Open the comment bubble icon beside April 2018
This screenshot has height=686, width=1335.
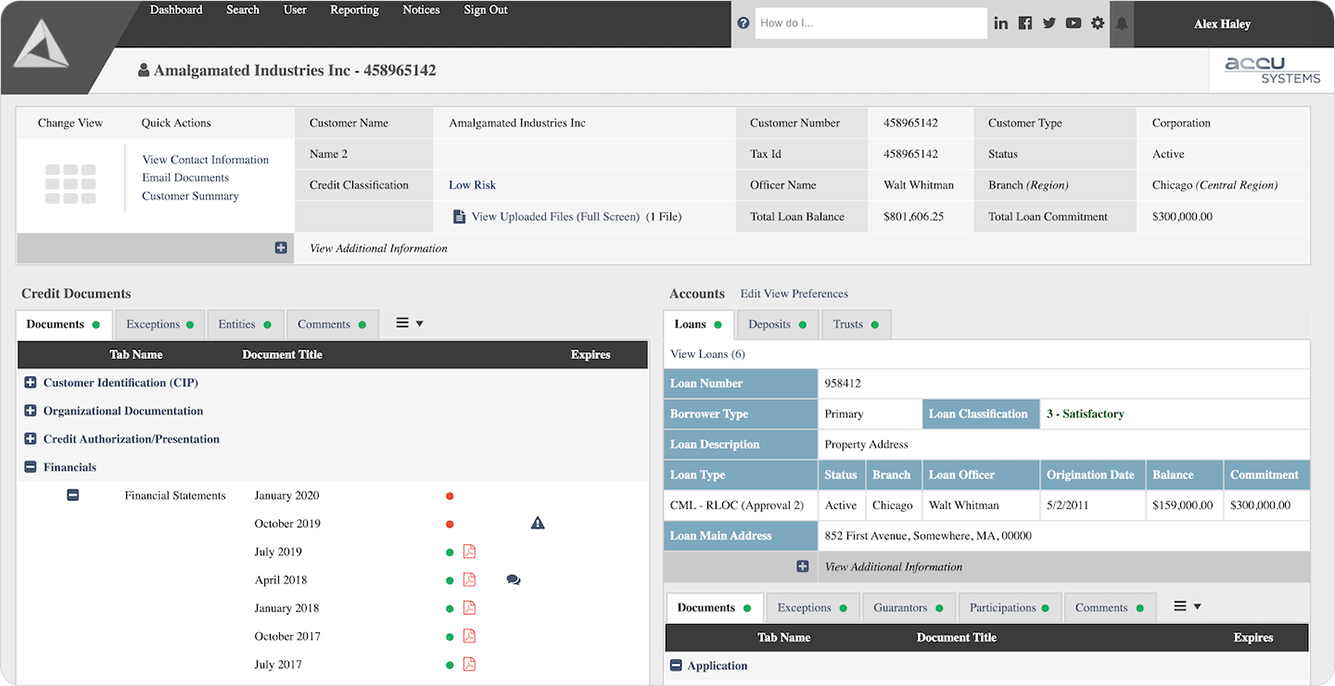[x=513, y=579]
